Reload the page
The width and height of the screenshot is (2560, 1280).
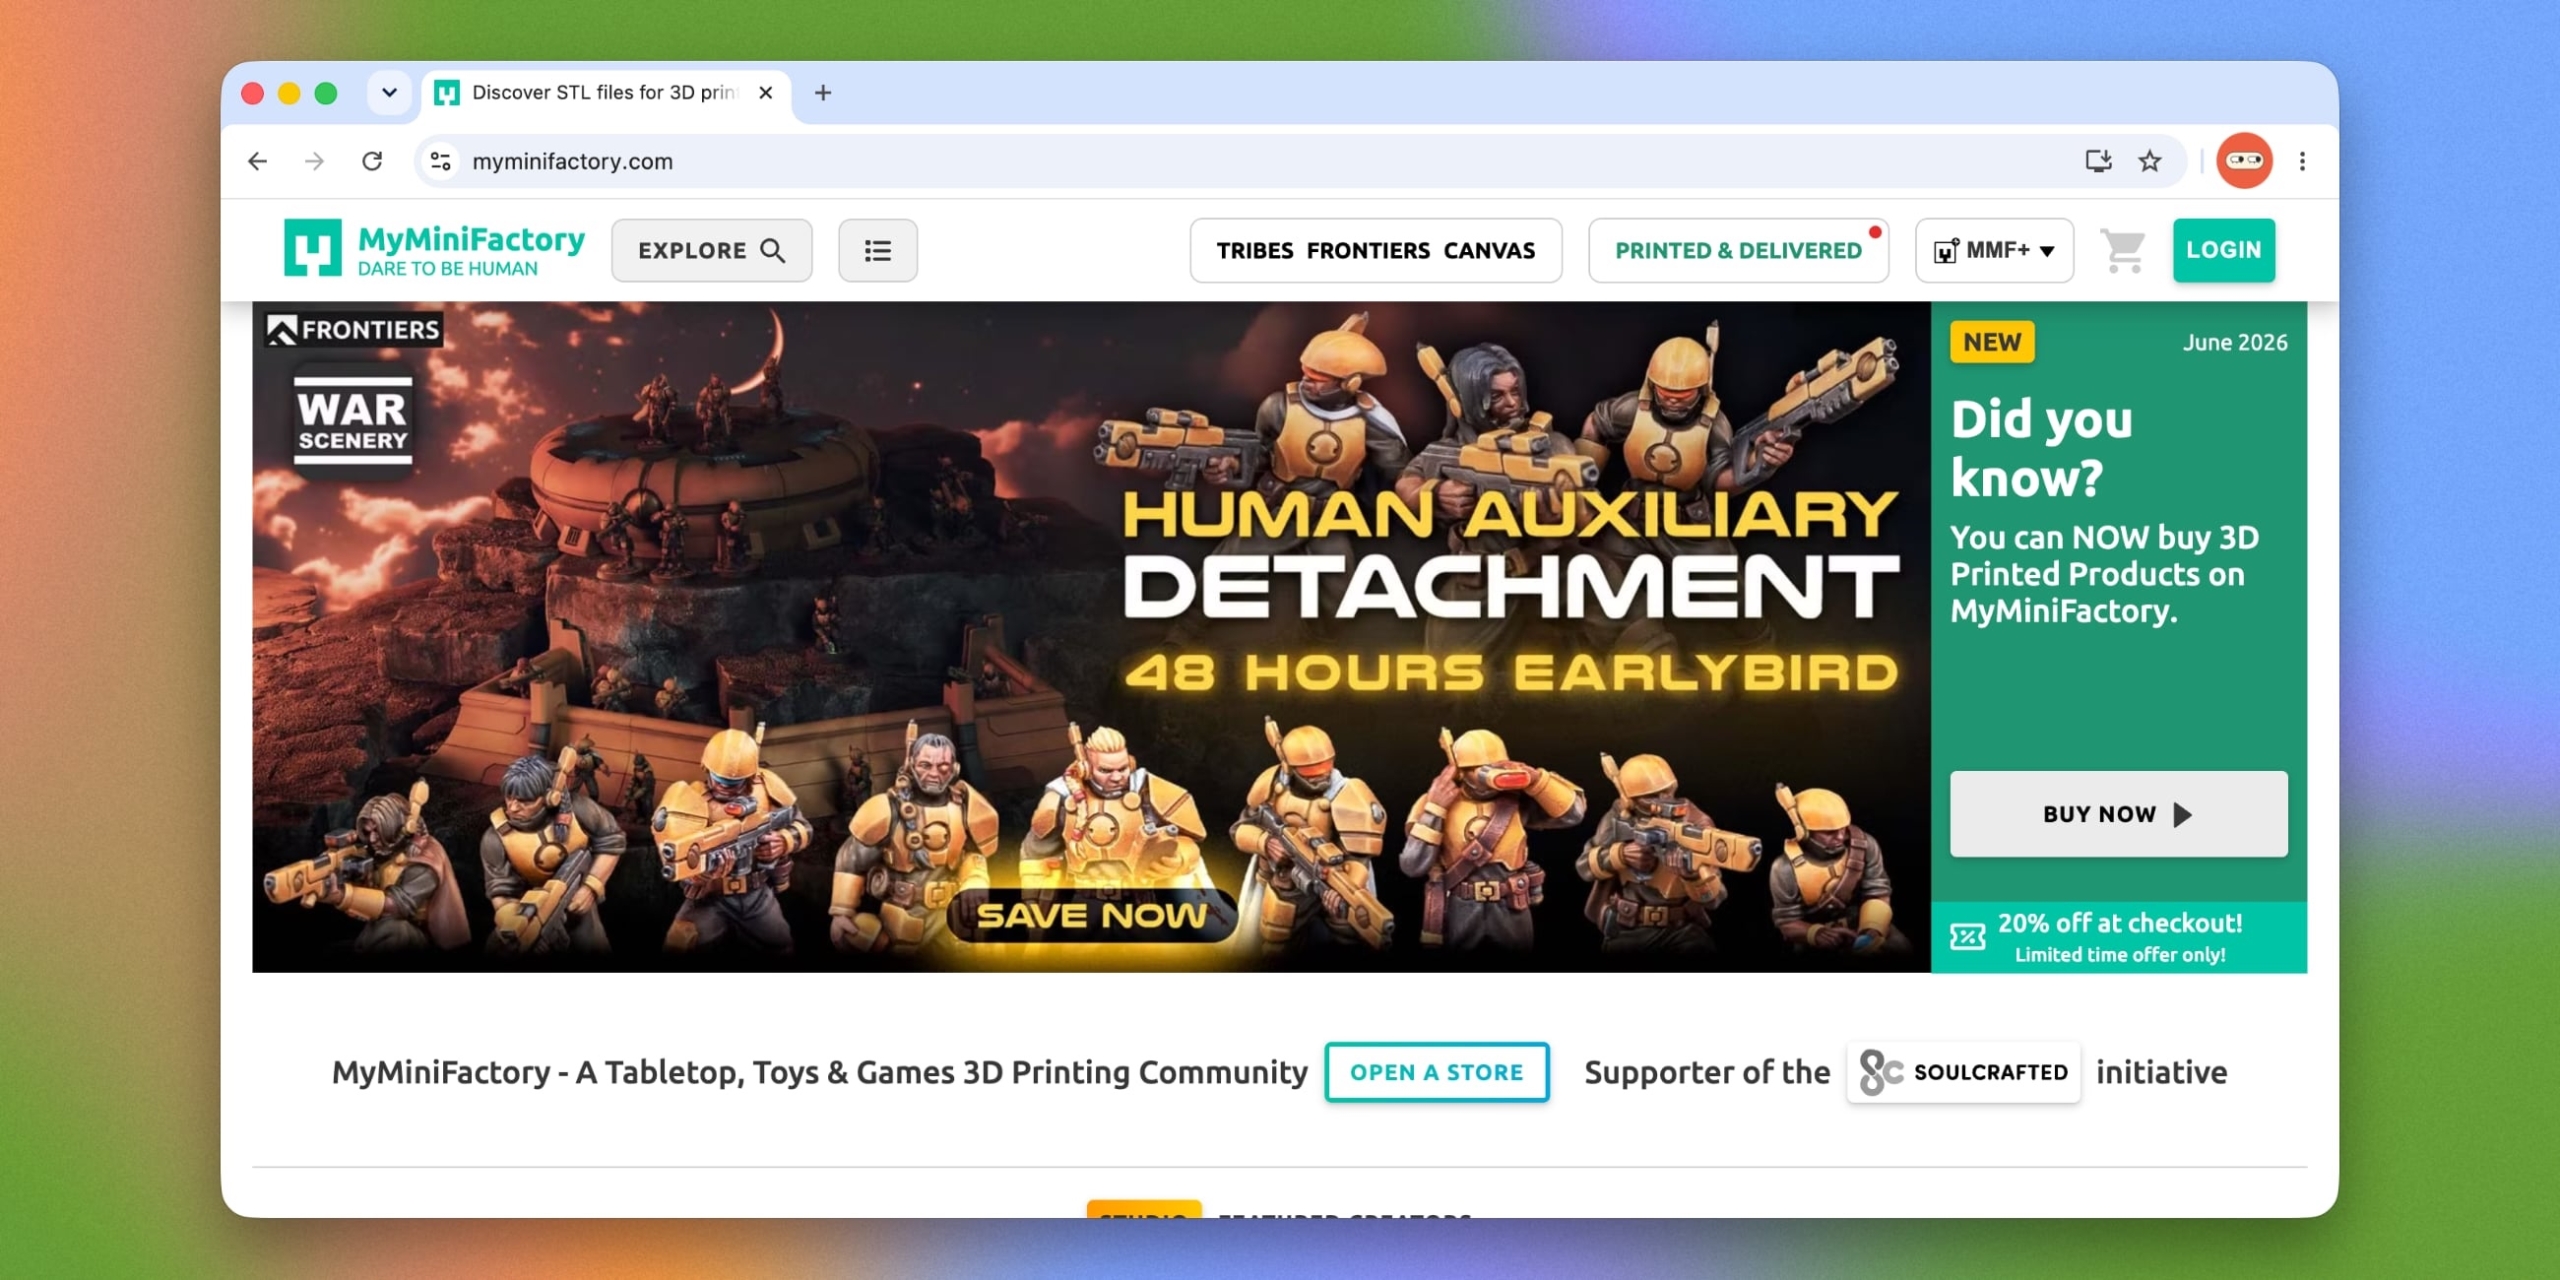click(x=372, y=161)
